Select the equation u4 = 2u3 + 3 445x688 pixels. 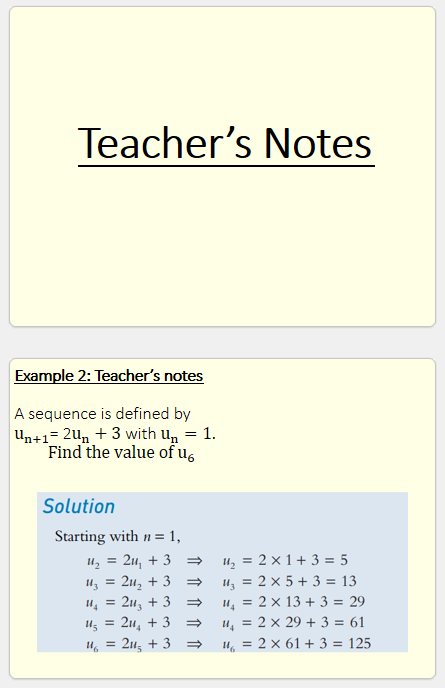[x=129, y=602]
